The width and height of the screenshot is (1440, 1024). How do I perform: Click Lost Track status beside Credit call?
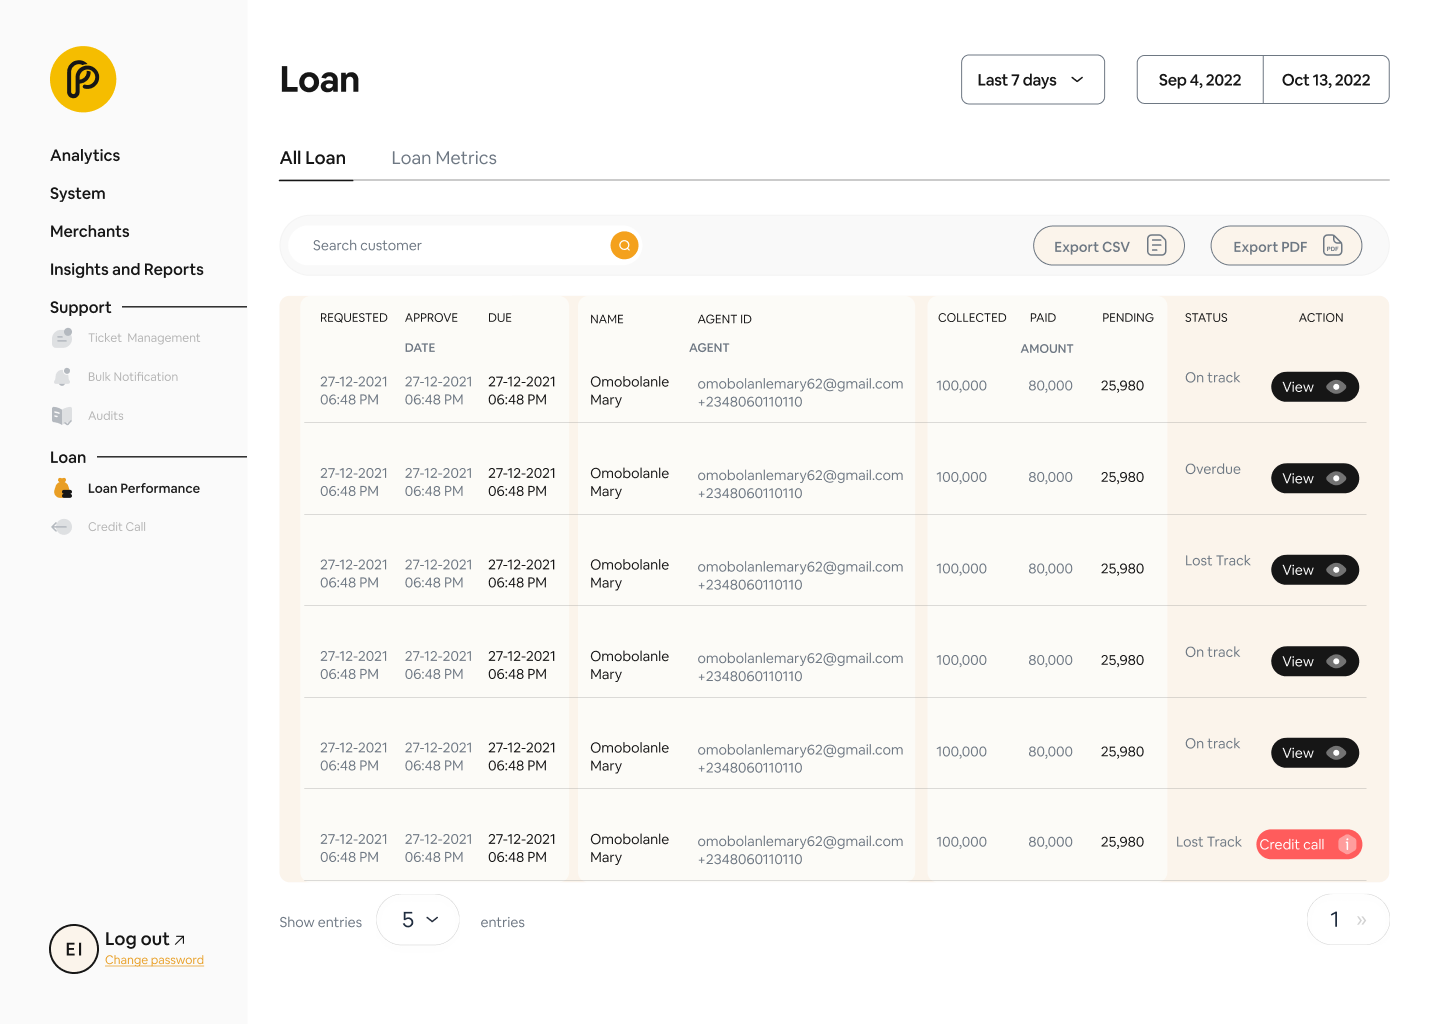point(1209,842)
